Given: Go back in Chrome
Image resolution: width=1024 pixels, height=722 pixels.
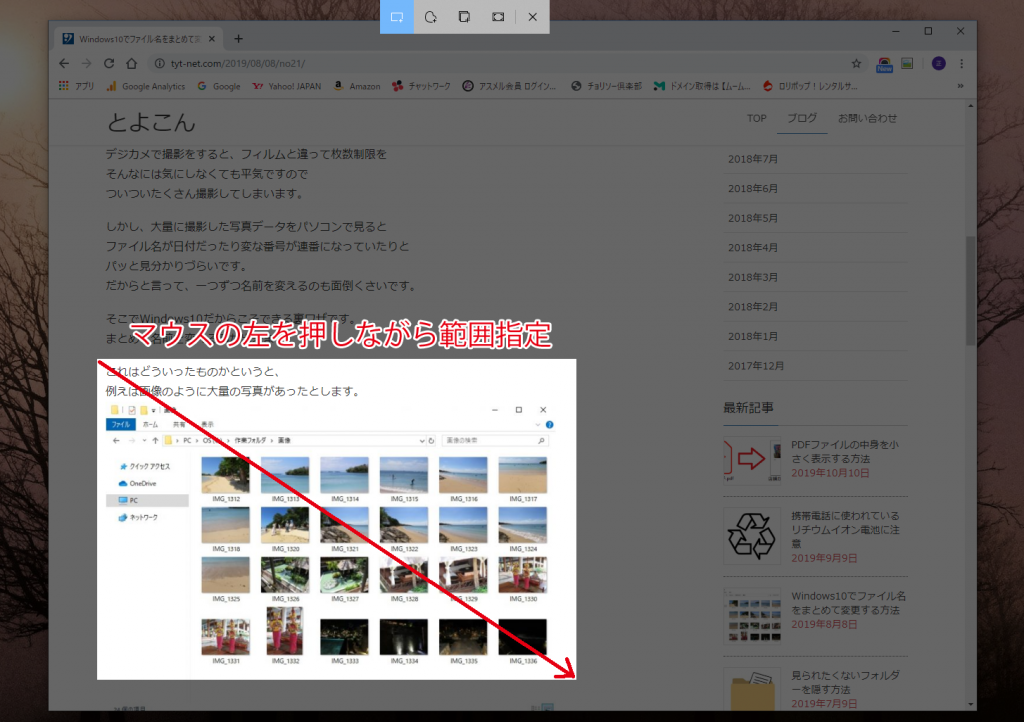Looking at the screenshot, I should point(64,63).
